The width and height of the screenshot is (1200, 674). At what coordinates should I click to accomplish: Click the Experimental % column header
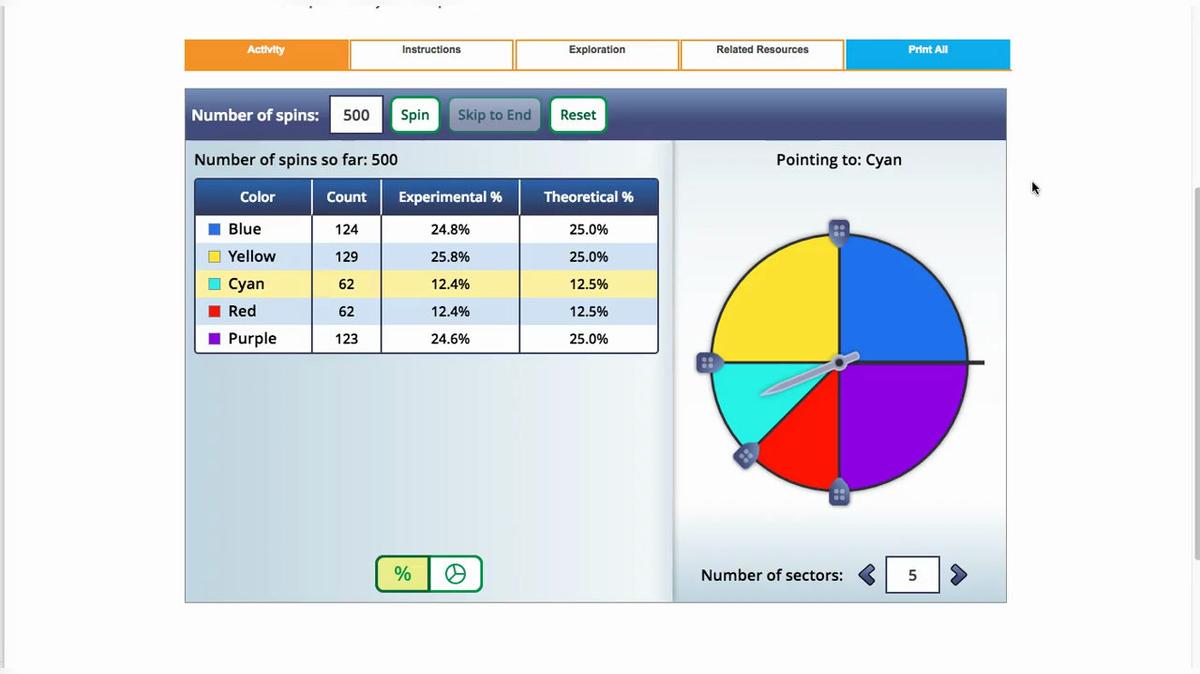click(450, 197)
